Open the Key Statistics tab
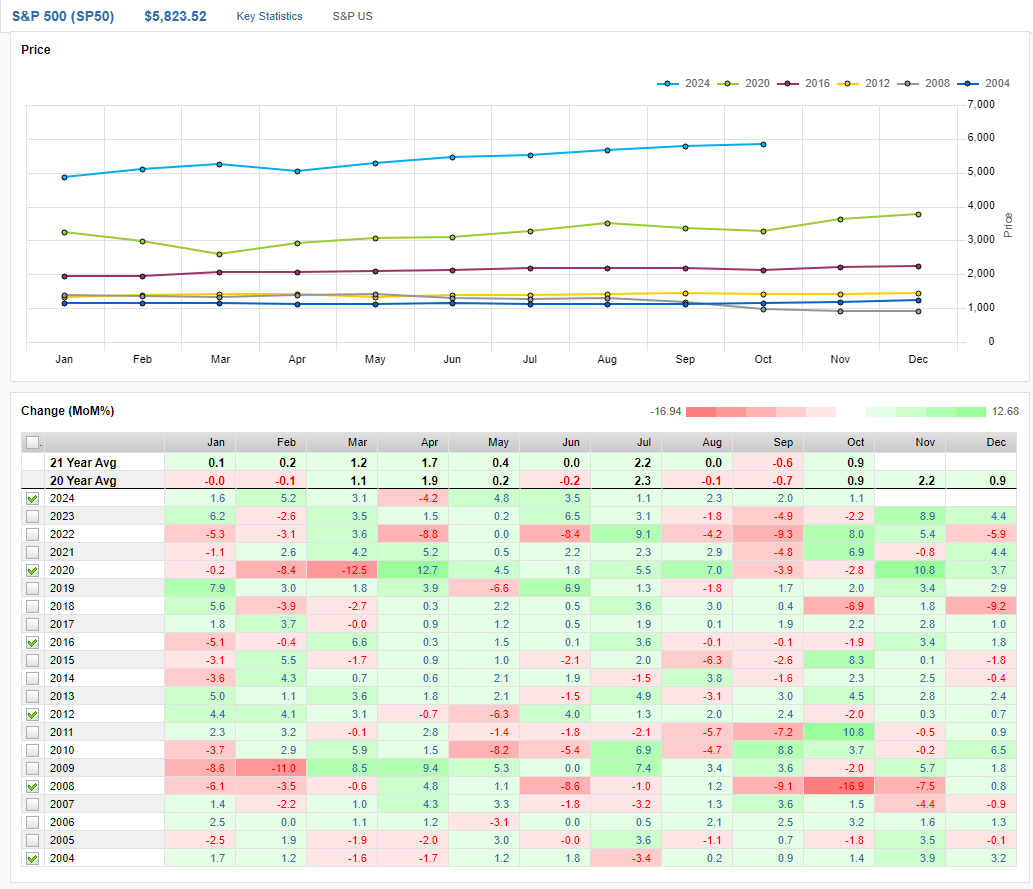This screenshot has height=889, width=1033. 269,16
